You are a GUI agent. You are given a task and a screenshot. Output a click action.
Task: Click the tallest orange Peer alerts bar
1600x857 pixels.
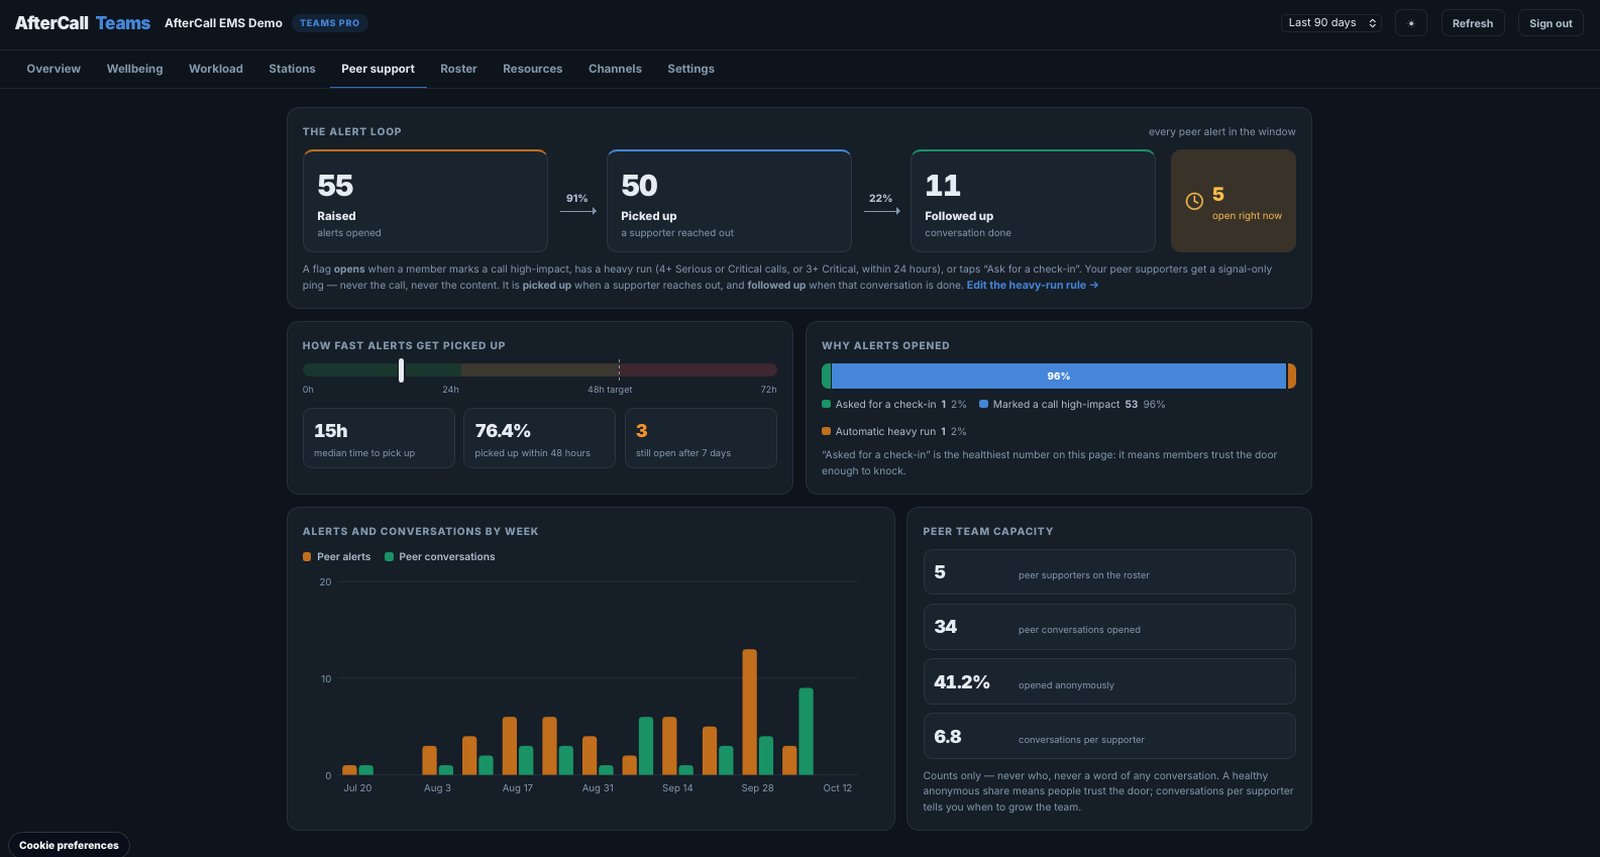750,712
